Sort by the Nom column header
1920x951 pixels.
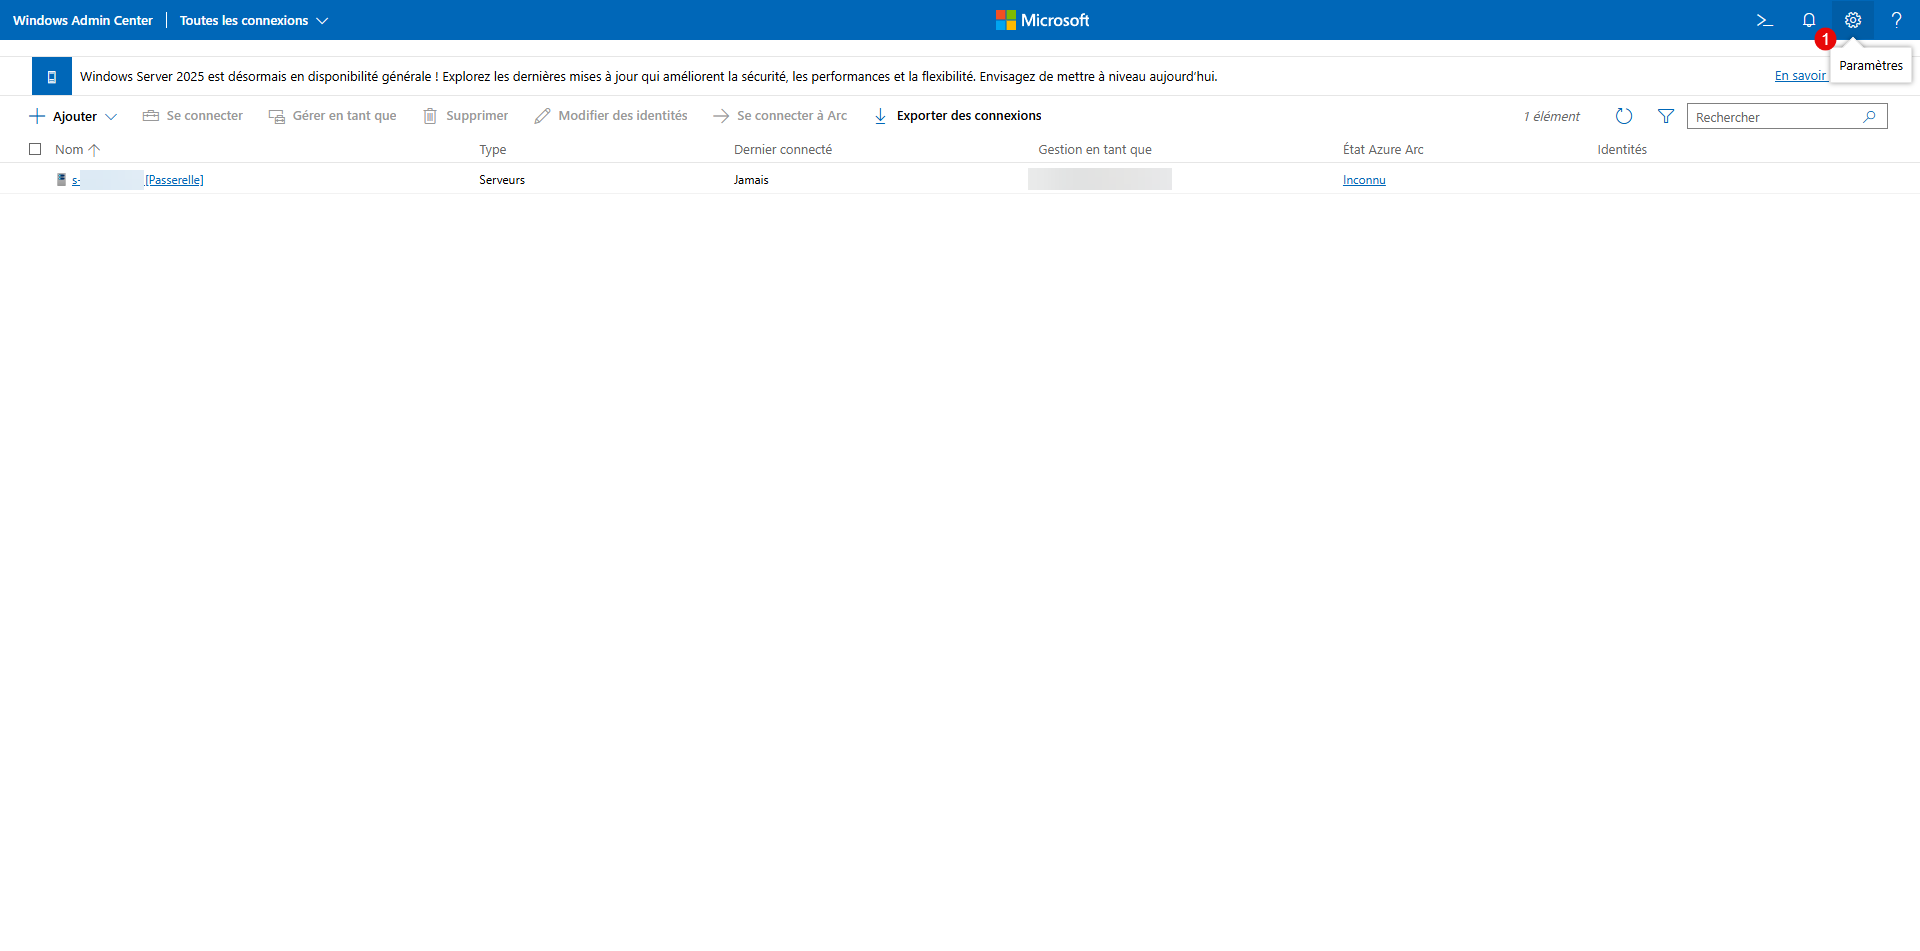pos(69,150)
